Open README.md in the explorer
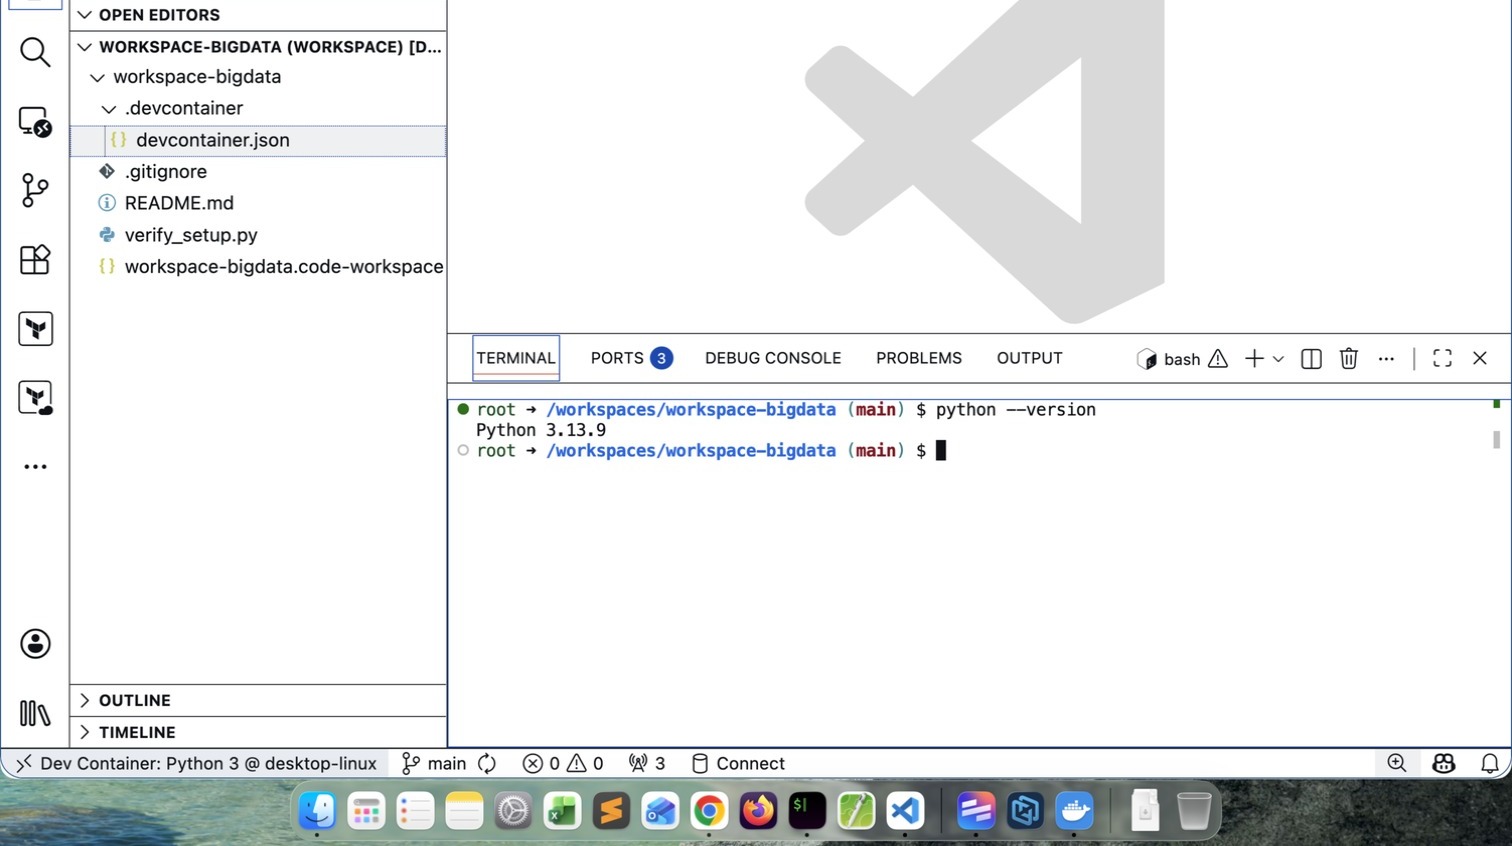The height and width of the screenshot is (846, 1512). tap(258, 203)
